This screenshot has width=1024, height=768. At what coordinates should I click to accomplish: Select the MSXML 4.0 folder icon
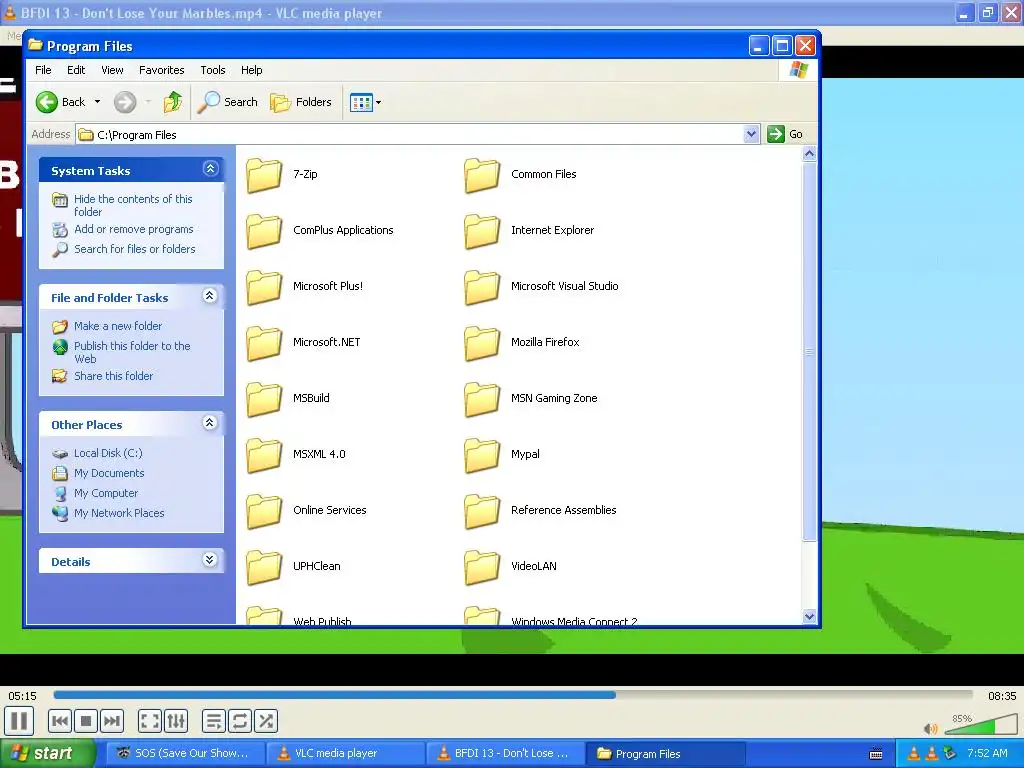pyautogui.click(x=264, y=455)
